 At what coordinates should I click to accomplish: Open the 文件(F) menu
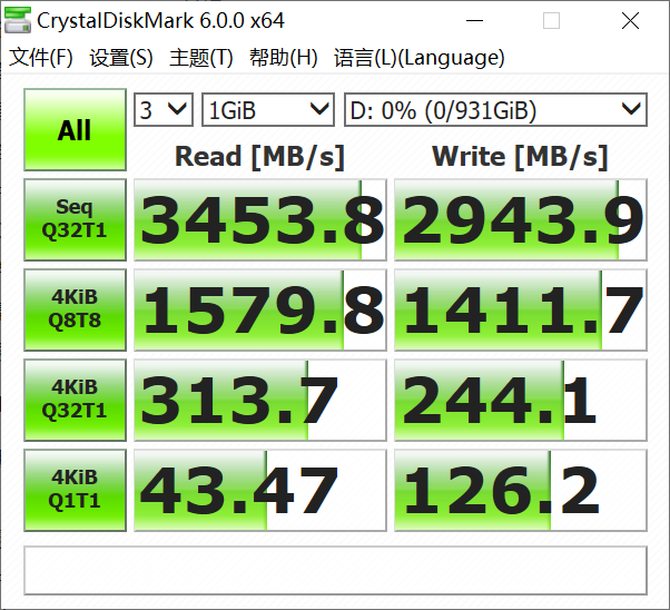coord(41,58)
